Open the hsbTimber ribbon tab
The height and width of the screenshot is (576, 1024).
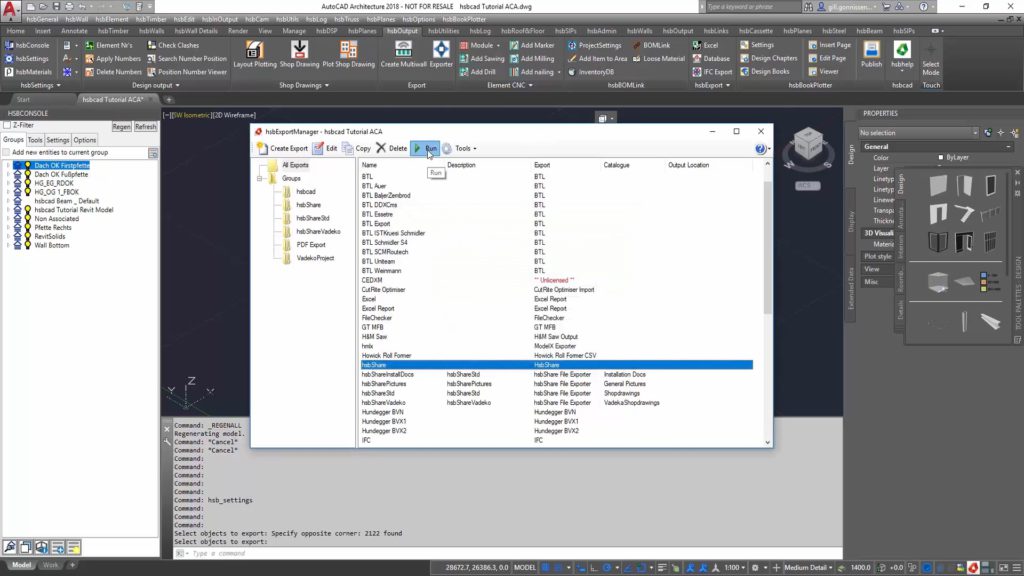[113, 31]
